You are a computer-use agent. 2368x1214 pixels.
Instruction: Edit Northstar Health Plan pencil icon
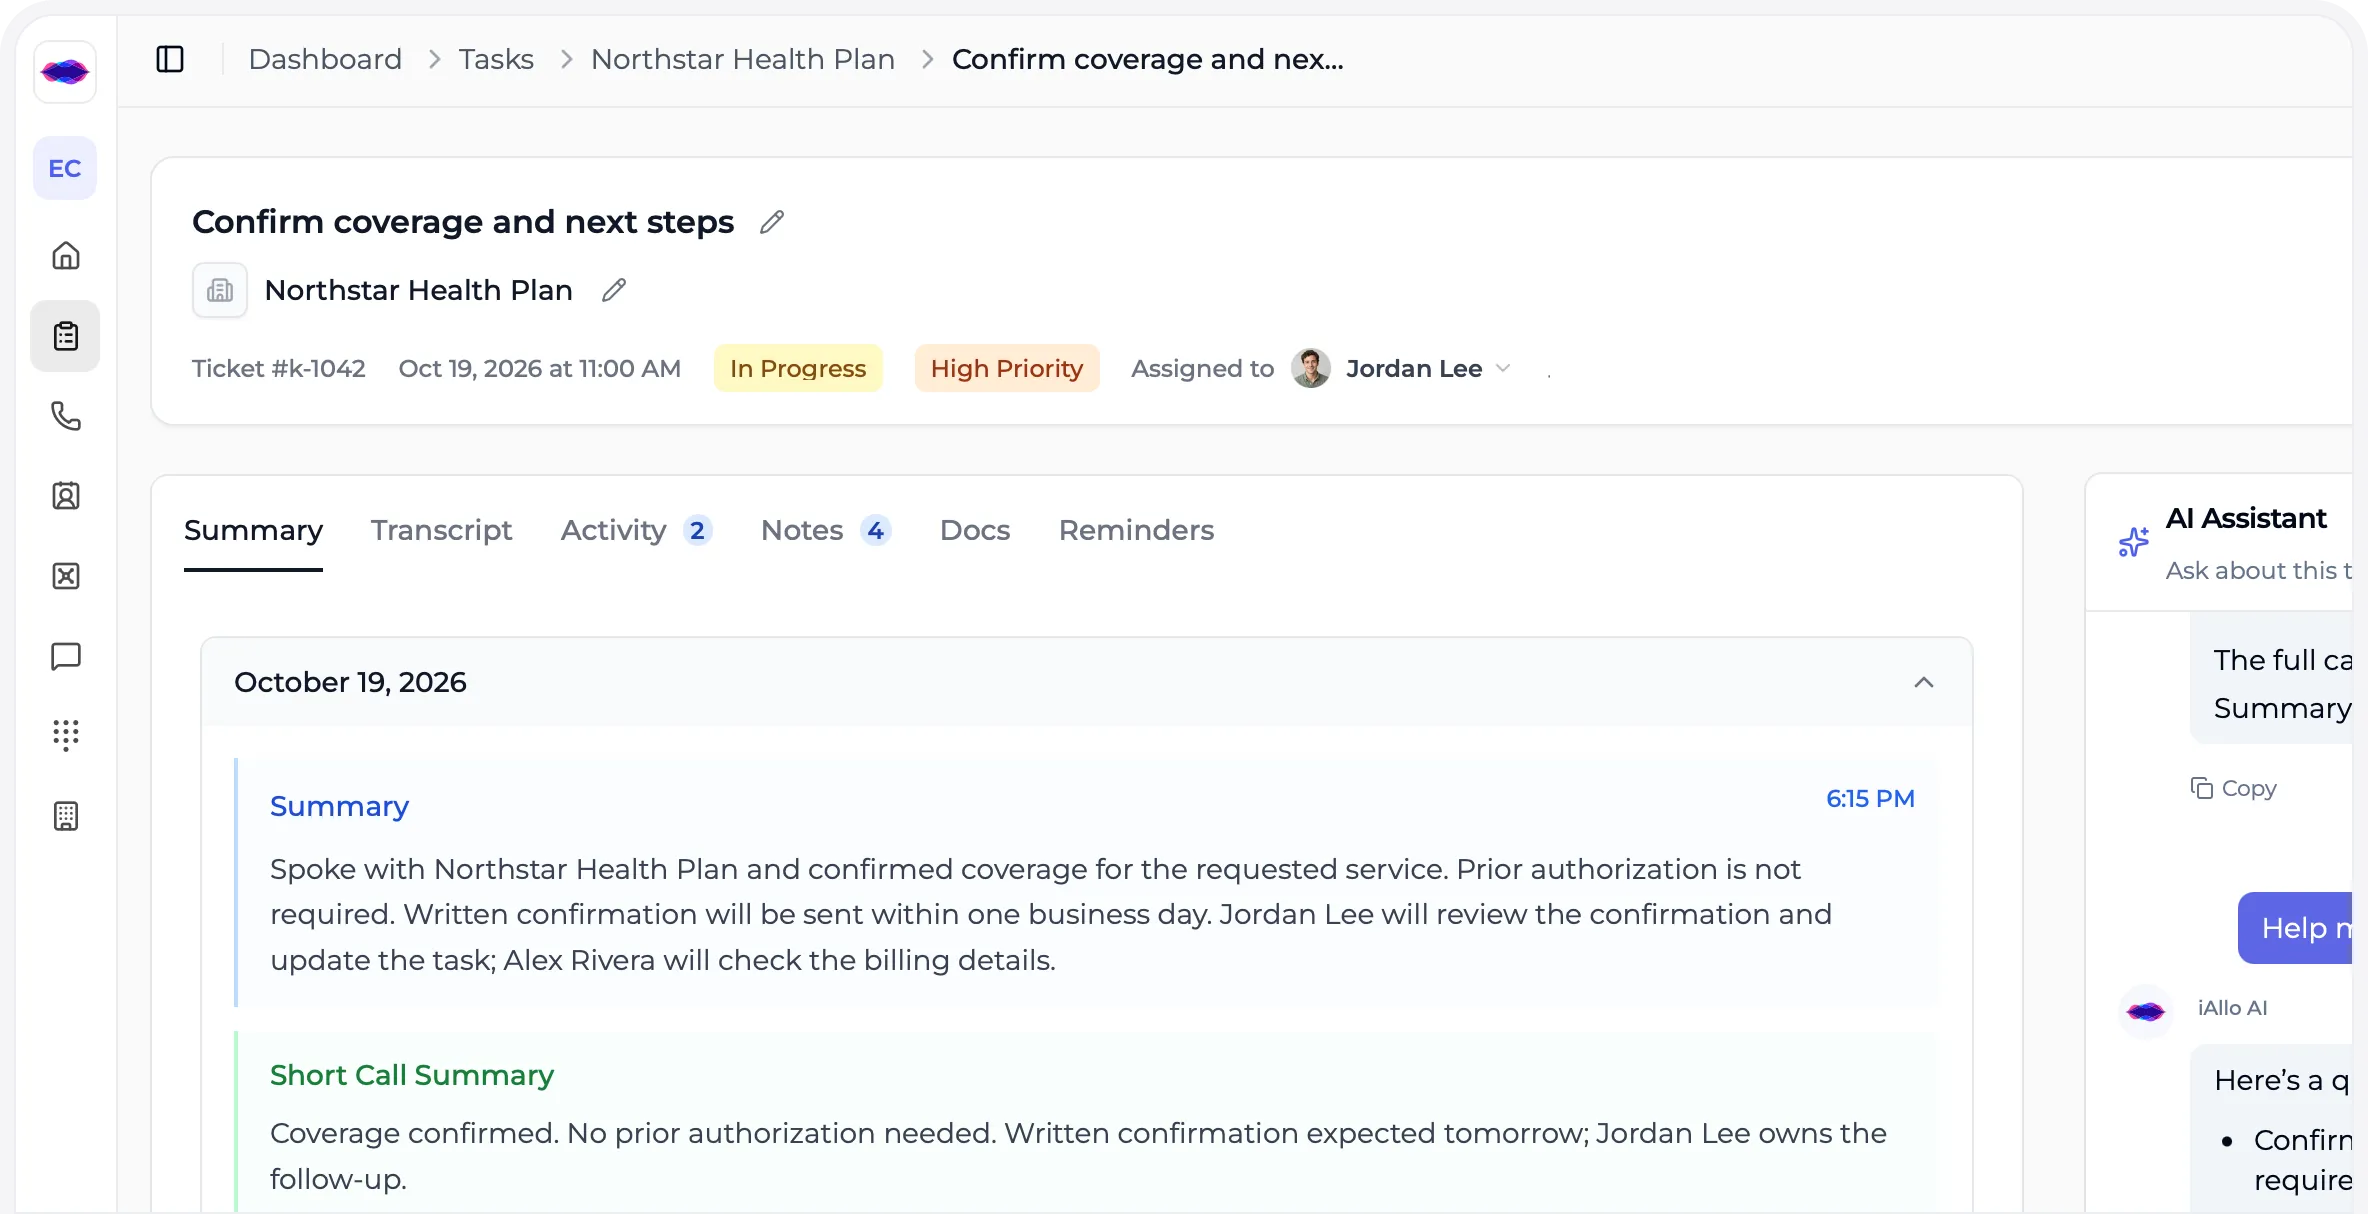(614, 290)
